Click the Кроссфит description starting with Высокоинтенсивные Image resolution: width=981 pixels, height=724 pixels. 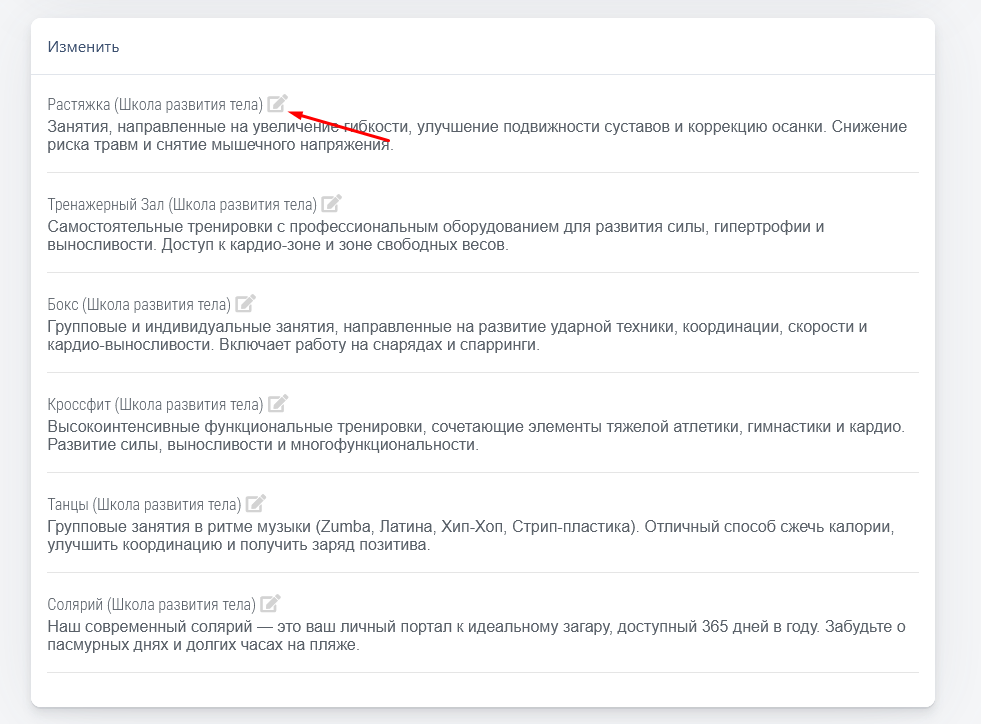(x=475, y=436)
